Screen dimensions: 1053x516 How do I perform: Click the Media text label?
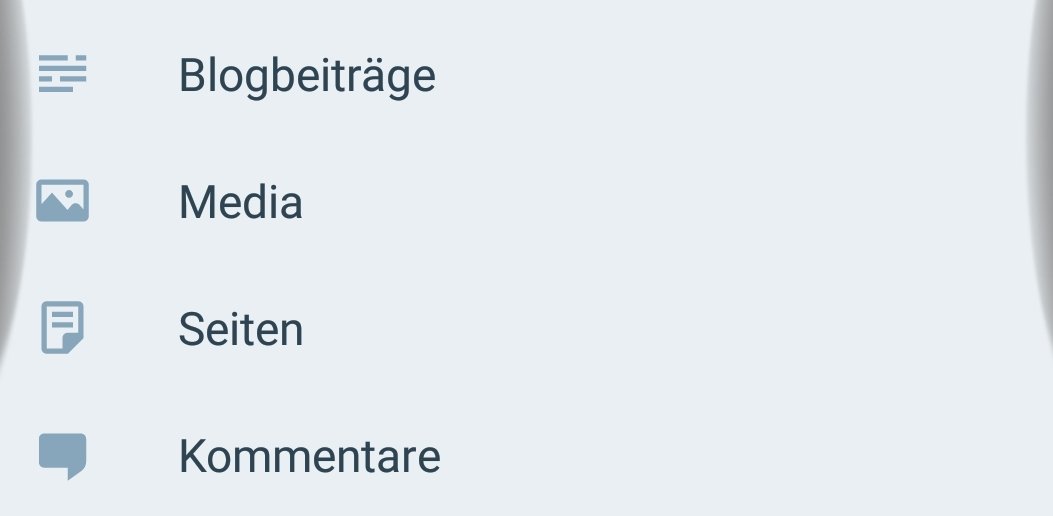pos(240,203)
